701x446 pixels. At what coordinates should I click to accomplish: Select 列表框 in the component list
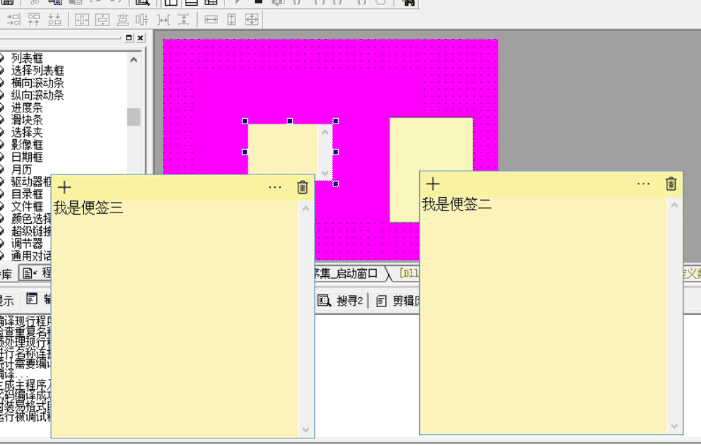(x=28, y=59)
